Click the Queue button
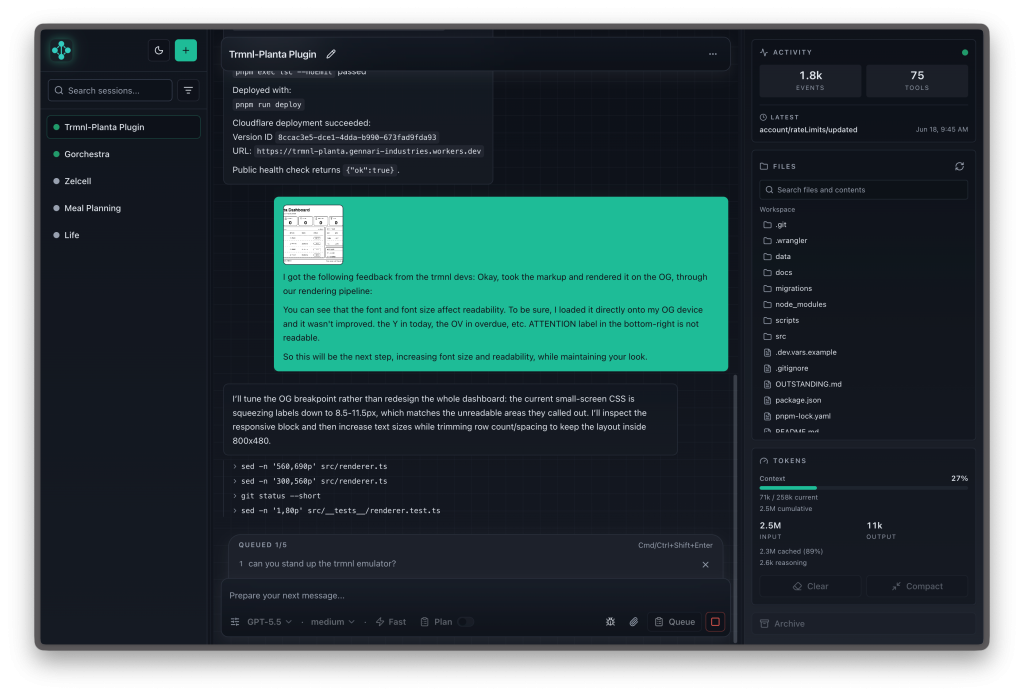Image resolution: width=1024 pixels, height=696 pixels. [x=675, y=622]
